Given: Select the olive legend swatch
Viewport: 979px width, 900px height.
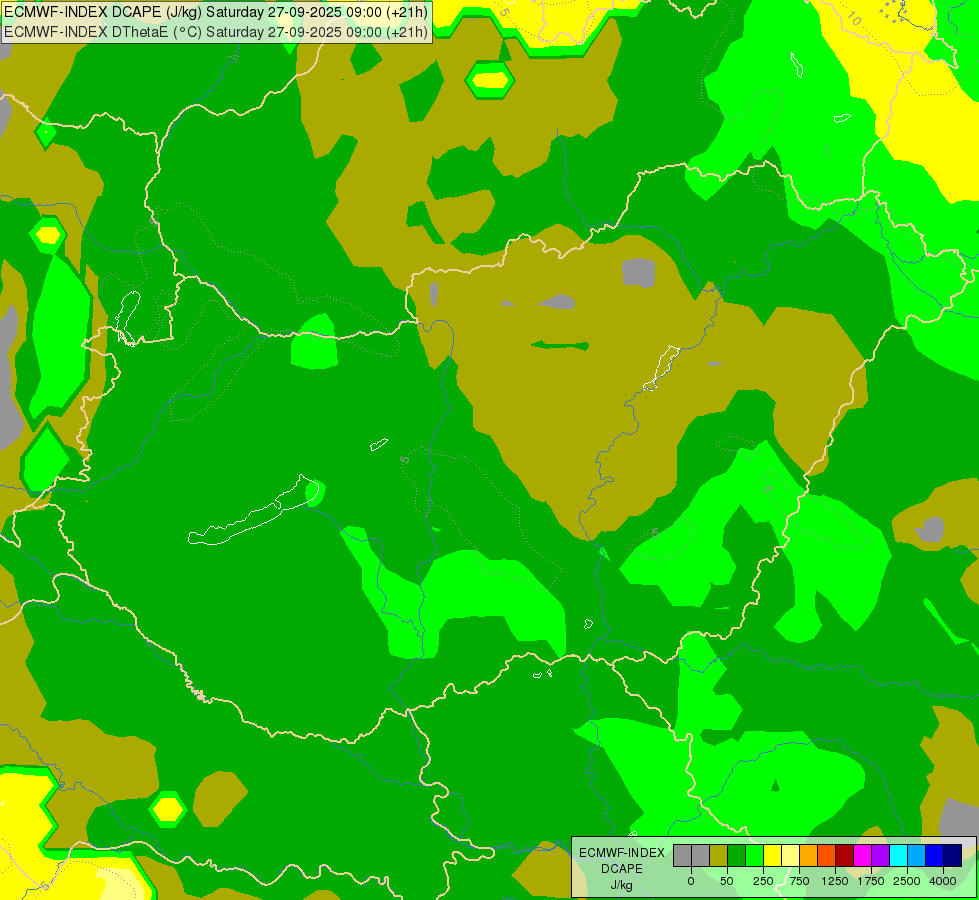Looking at the screenshot, I should coord(718,856).
